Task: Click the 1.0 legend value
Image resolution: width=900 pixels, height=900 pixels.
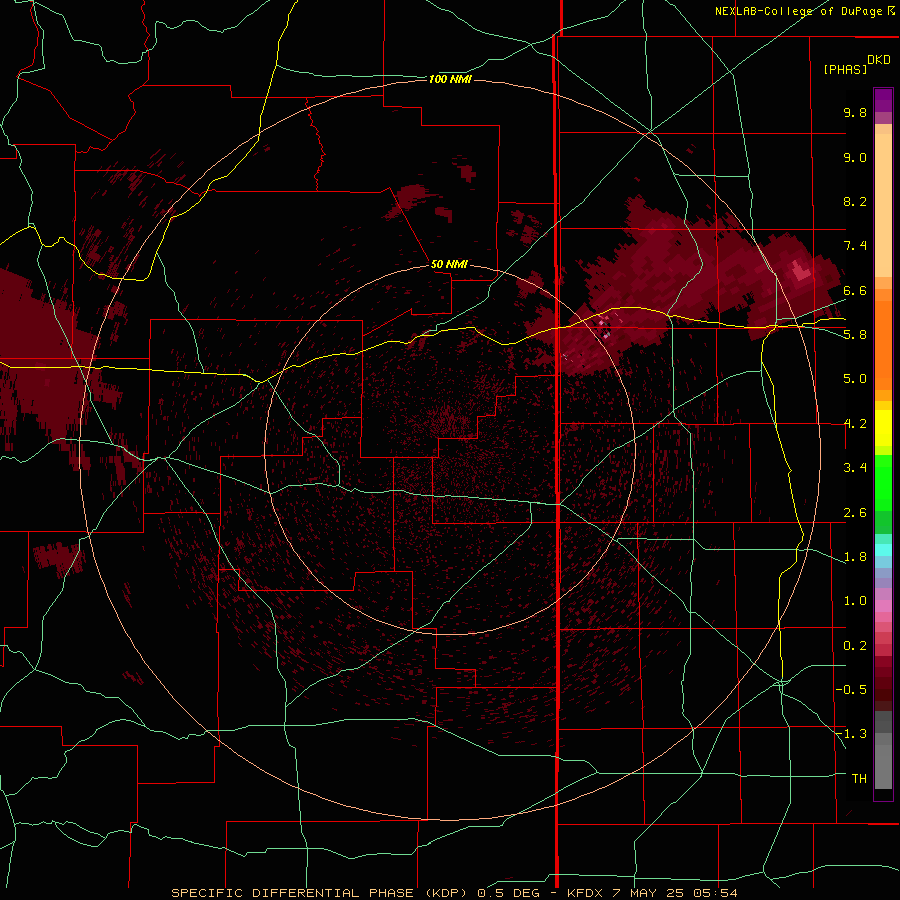Action: 855,601
